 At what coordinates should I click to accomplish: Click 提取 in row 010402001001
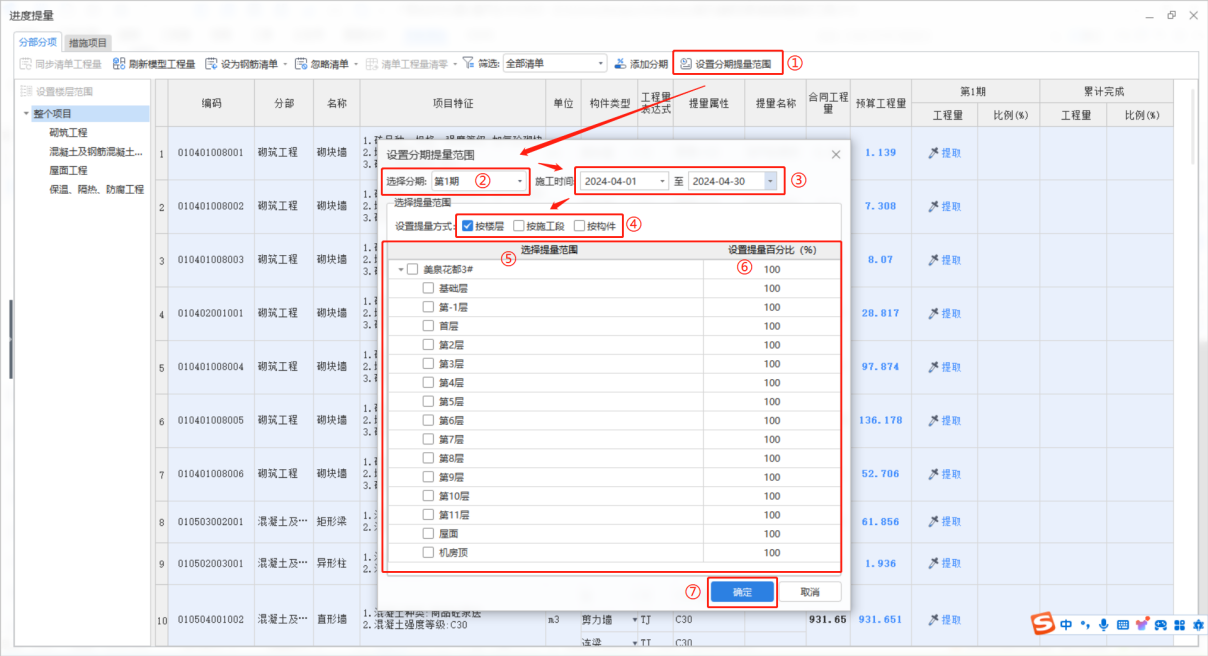pos(944,313)
